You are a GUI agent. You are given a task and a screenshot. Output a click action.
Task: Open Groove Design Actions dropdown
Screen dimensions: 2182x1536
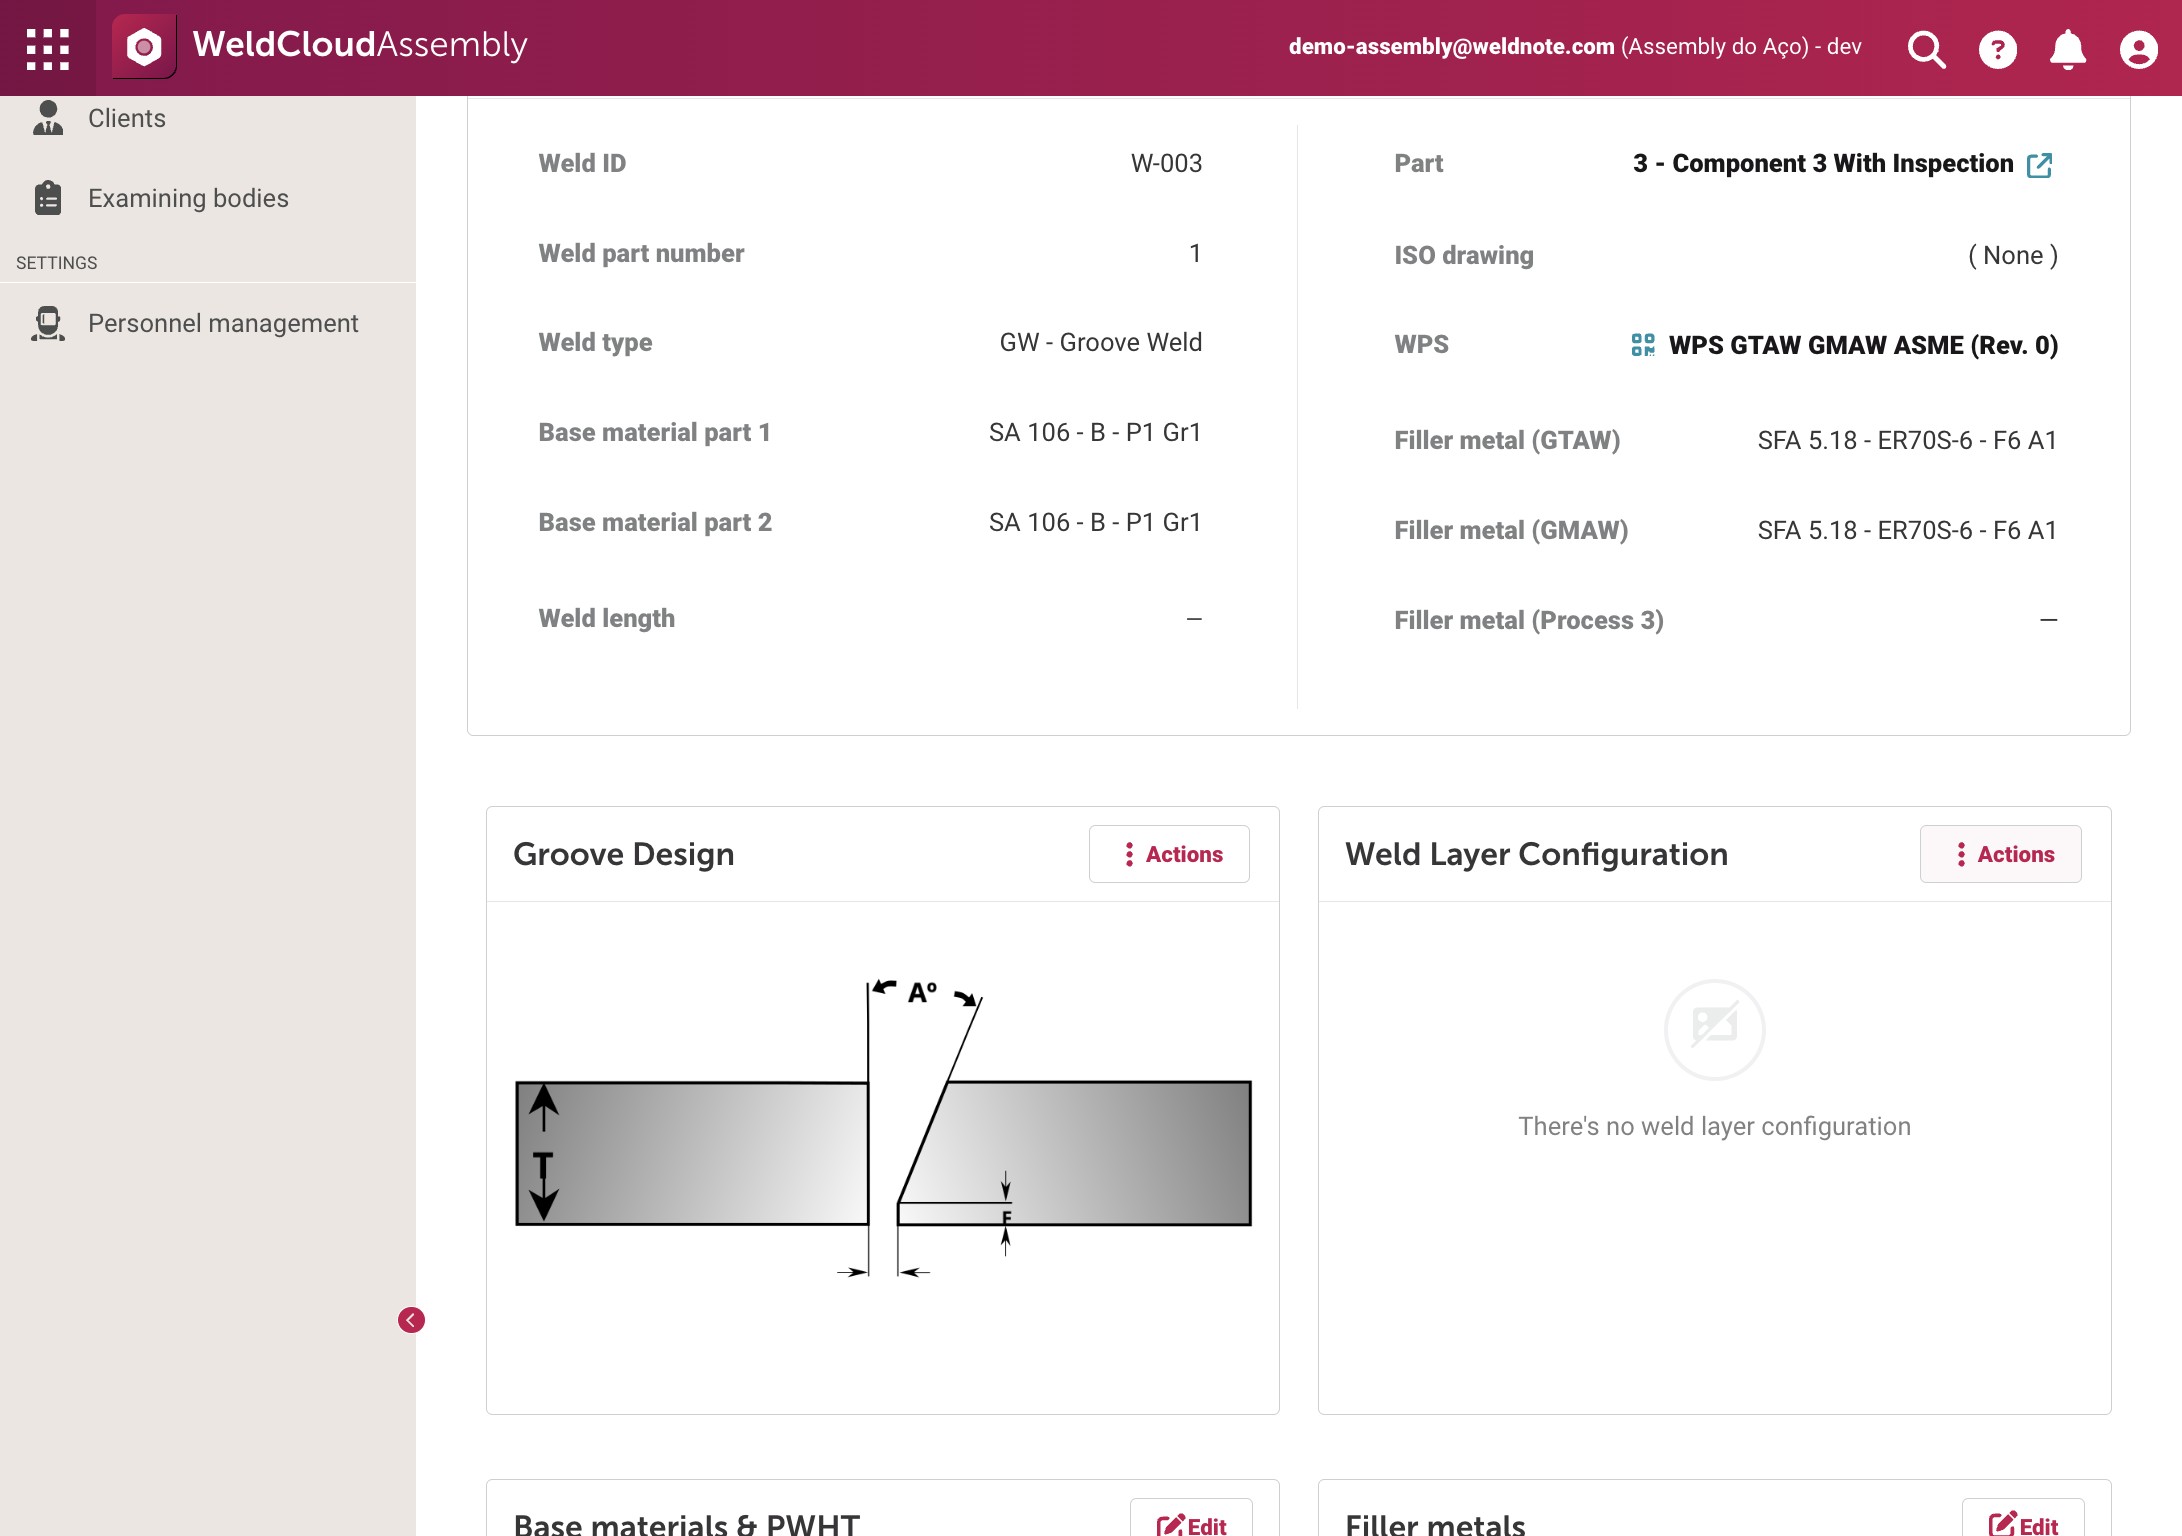1169,854
